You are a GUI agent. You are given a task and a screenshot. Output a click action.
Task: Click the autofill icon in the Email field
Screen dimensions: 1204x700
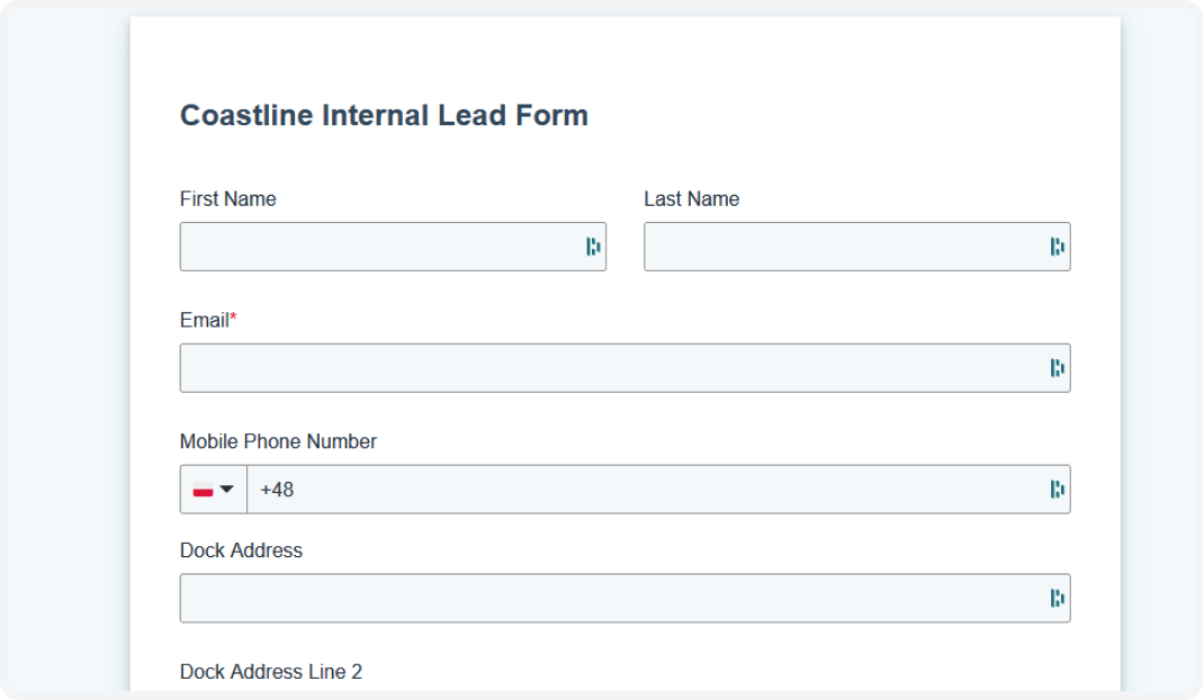pos(1057,368)
